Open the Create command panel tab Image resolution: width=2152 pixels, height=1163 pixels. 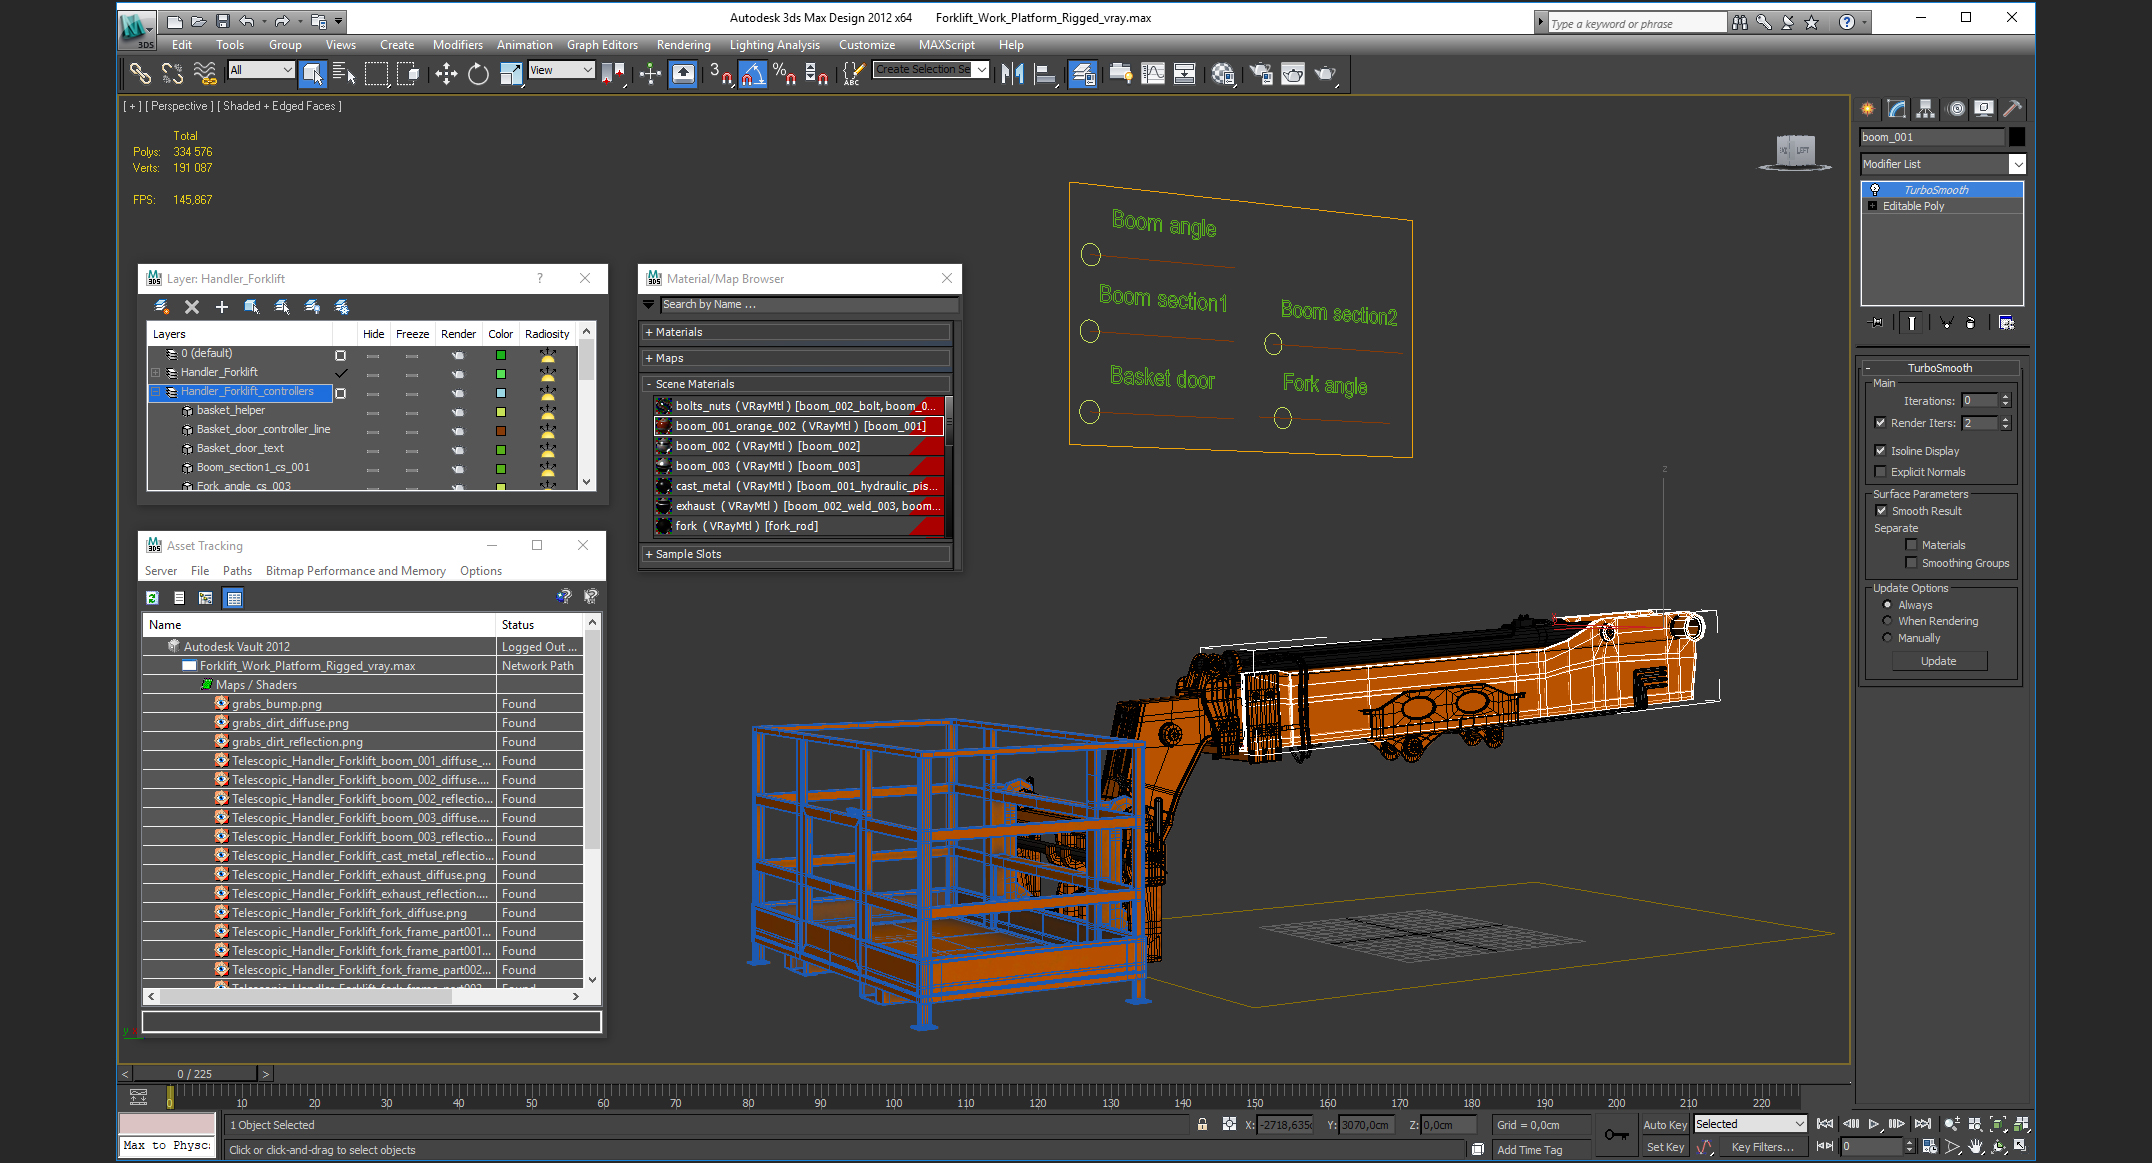tap(1867, 109)
